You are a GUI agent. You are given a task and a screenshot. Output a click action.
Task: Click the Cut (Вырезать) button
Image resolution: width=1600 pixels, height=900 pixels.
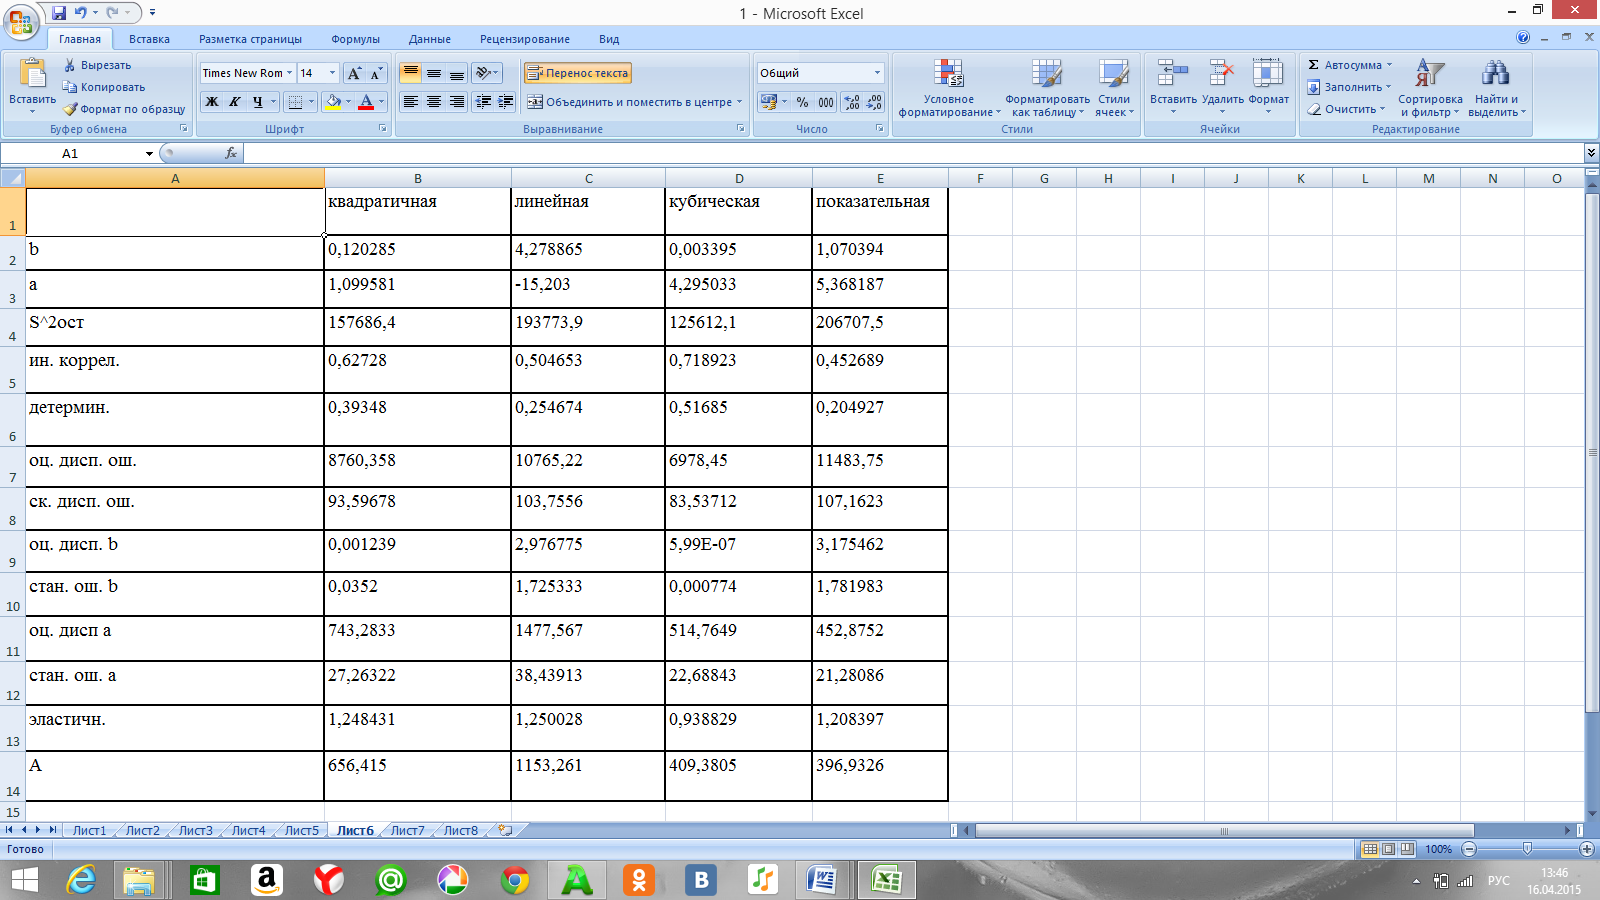[x=97, y=65]
